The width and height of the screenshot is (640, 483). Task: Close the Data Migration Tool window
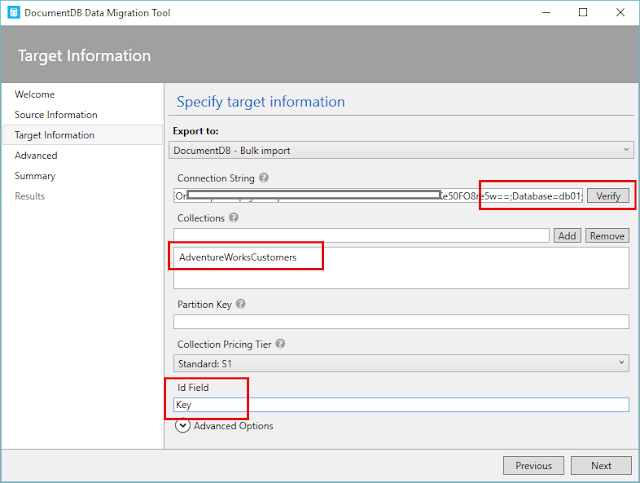click(620, 13)
